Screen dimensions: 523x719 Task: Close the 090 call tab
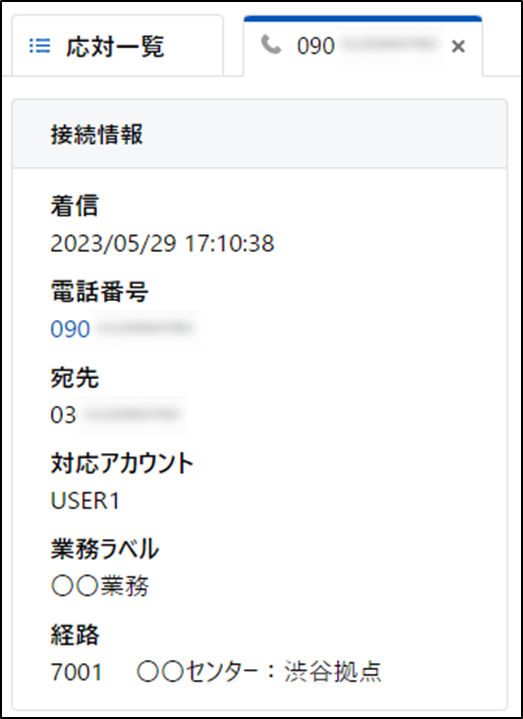(458, 46)
